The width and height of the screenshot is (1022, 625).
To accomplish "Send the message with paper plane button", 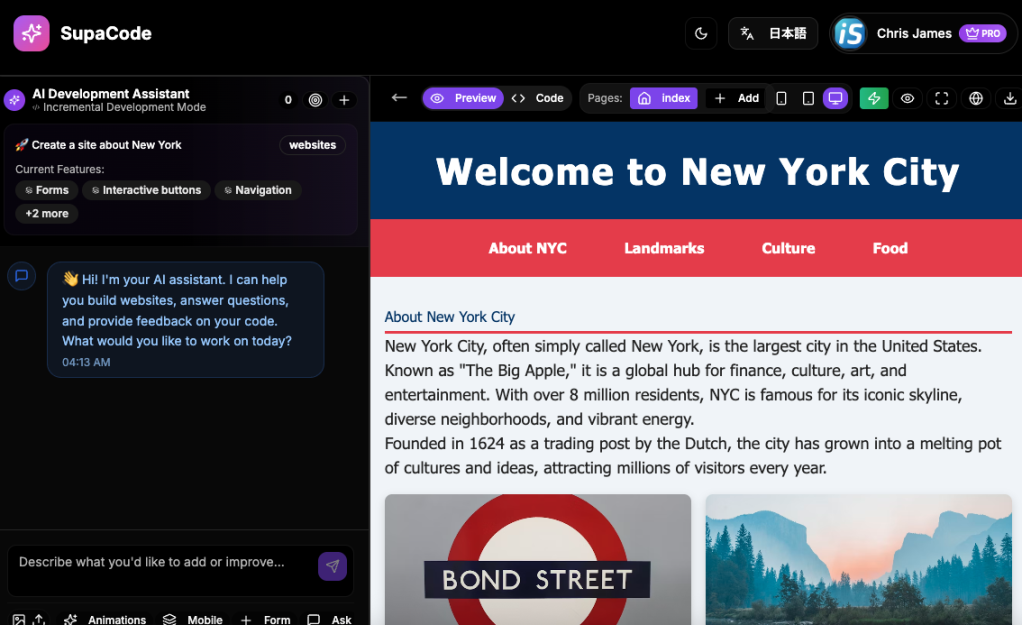I will tap(332, 566).
